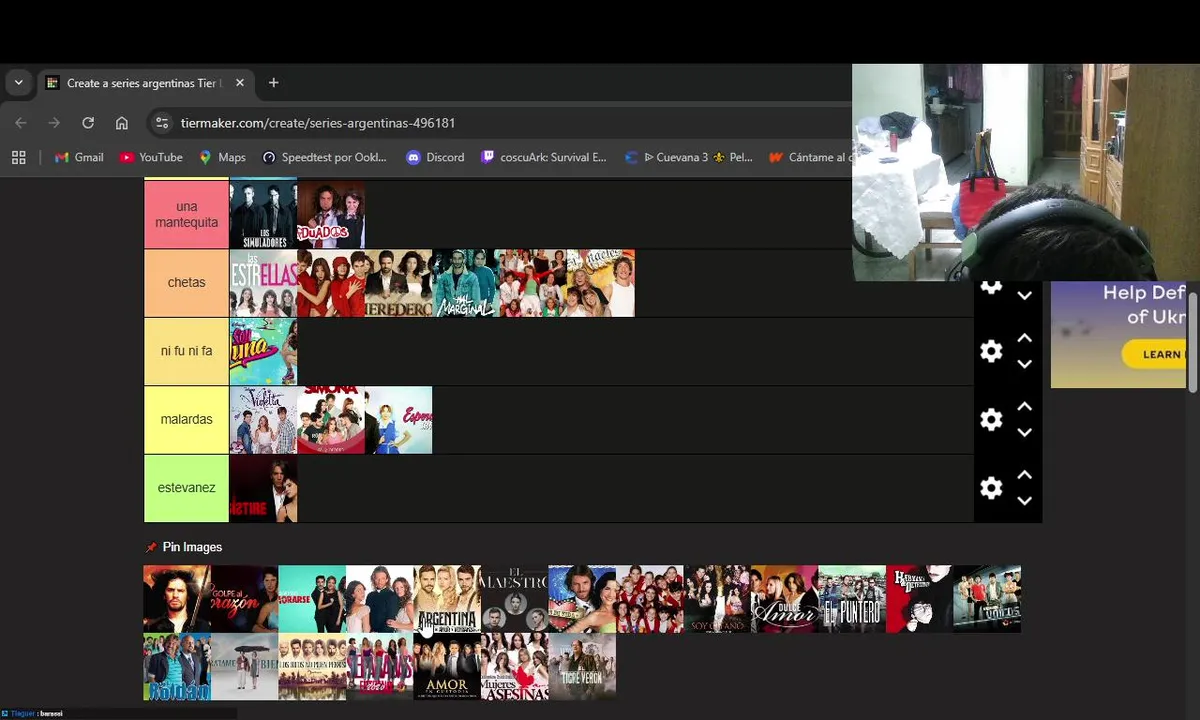
Task: Select Los Simuladores poster in una mantequita
Action: [x=263, y=214]
